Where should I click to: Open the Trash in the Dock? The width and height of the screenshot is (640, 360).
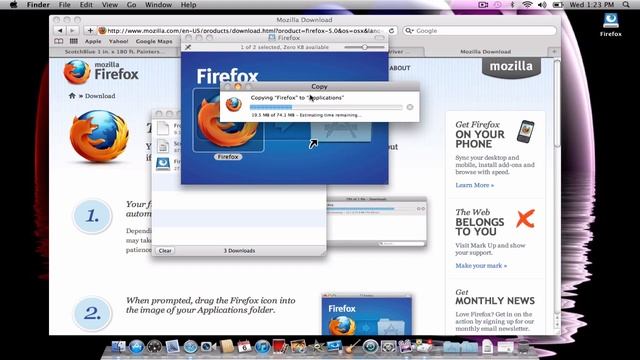(523, 348)
